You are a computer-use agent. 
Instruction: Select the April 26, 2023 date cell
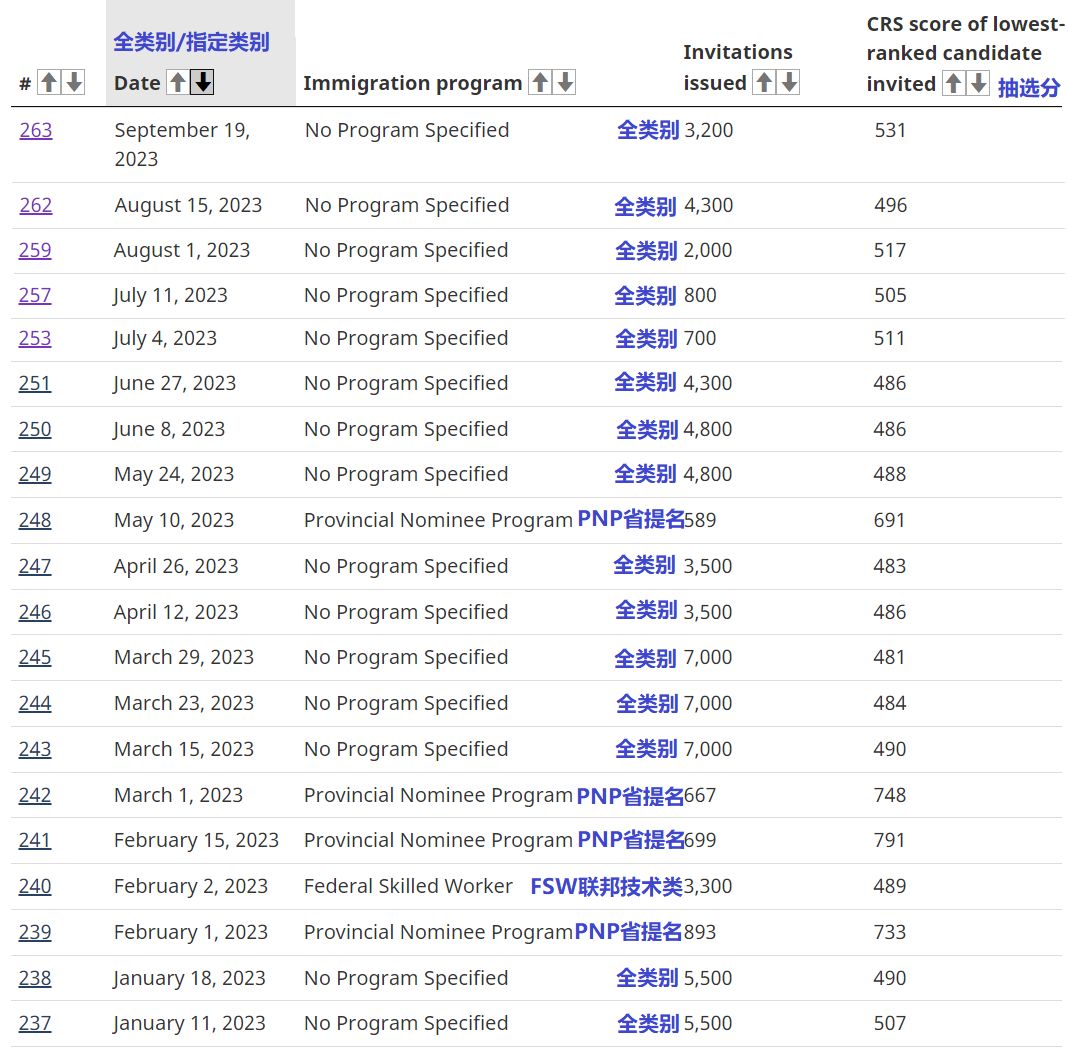pyautogui.click(x=176, y=566)
